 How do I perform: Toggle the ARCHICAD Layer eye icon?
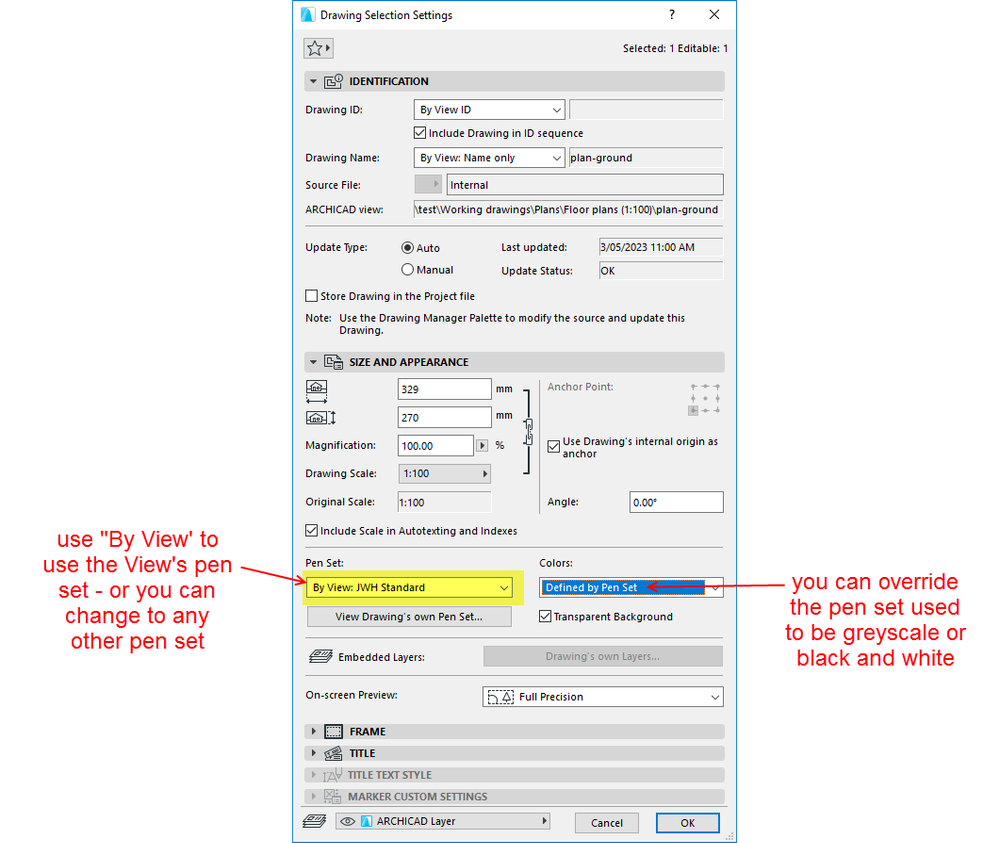point(347,821)
